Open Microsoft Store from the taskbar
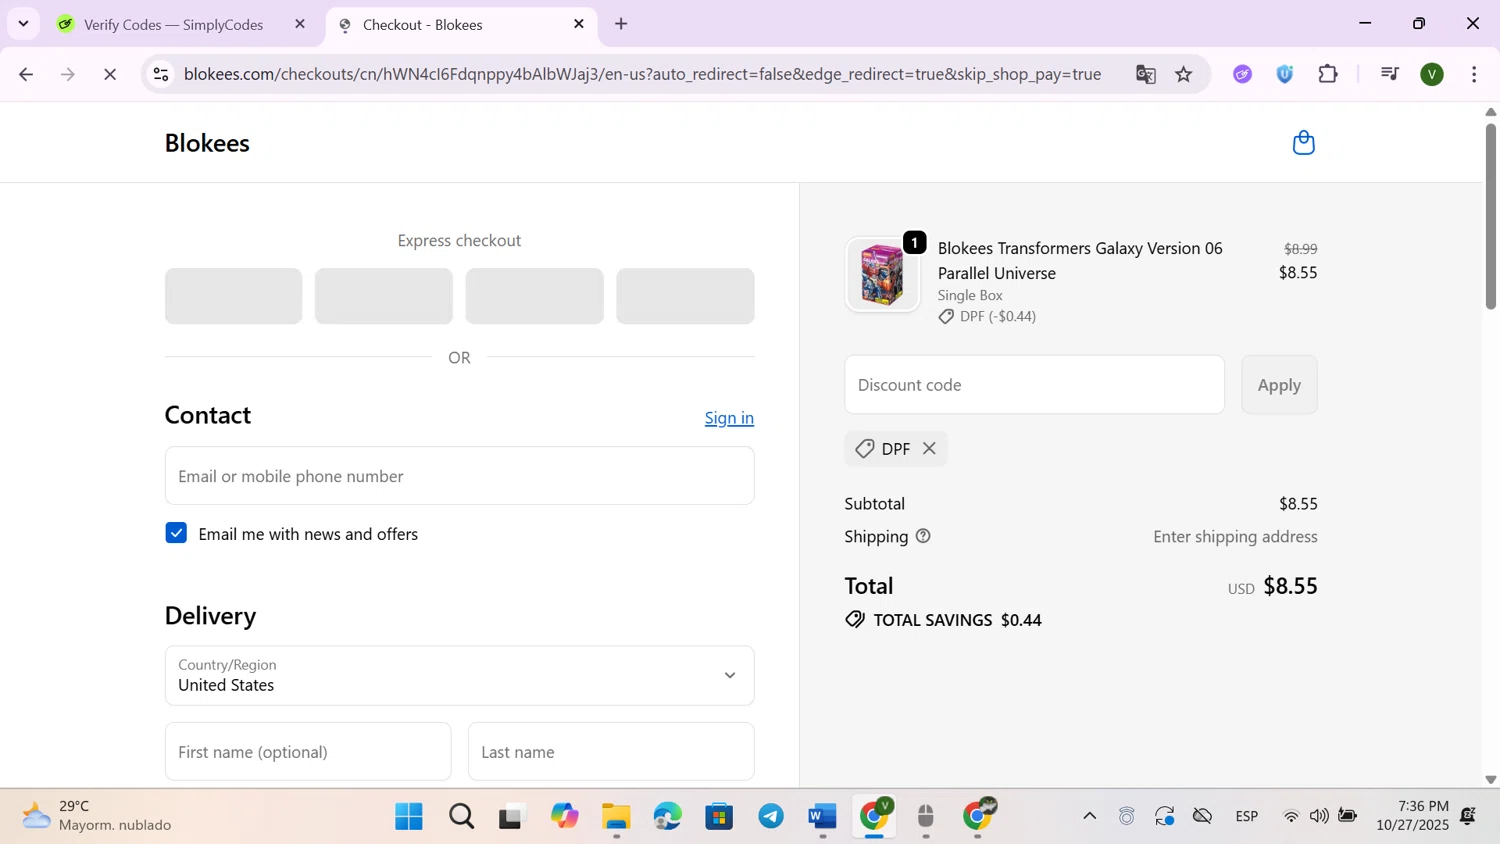 click(720, 817)
